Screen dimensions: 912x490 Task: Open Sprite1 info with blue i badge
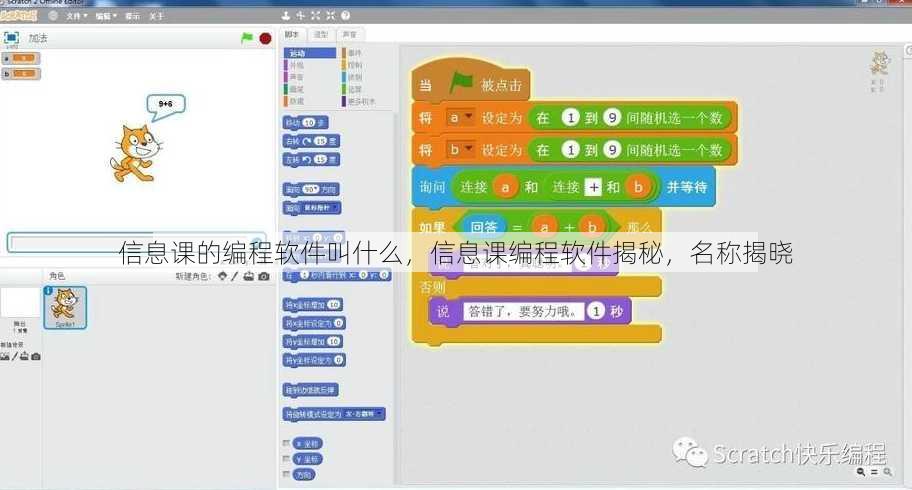48,290
